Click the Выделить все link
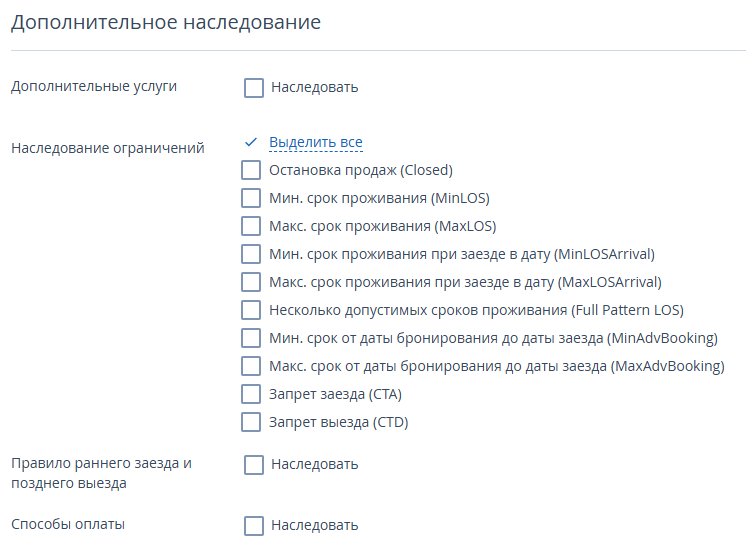746x550 pixels. 316,142
